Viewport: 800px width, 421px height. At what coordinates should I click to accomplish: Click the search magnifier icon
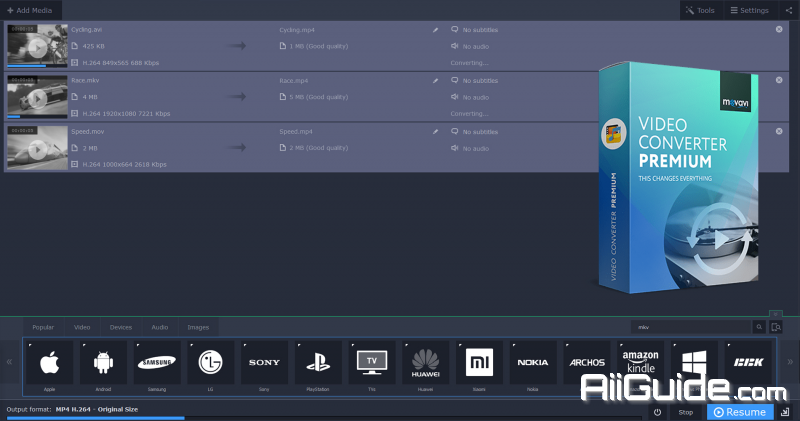759,327
